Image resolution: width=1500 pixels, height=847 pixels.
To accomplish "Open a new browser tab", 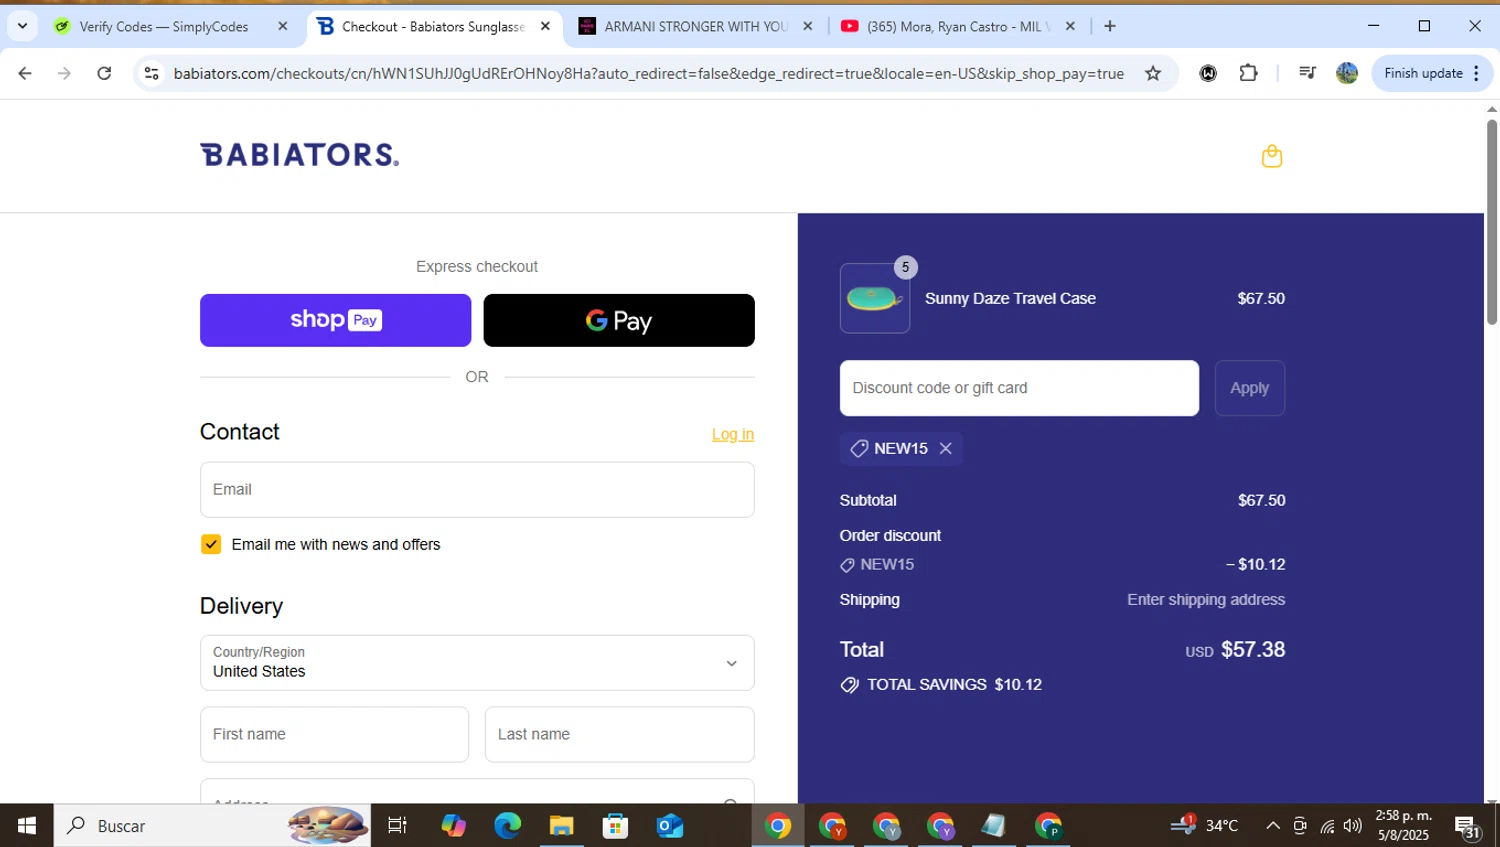I will coord(1110,27).
